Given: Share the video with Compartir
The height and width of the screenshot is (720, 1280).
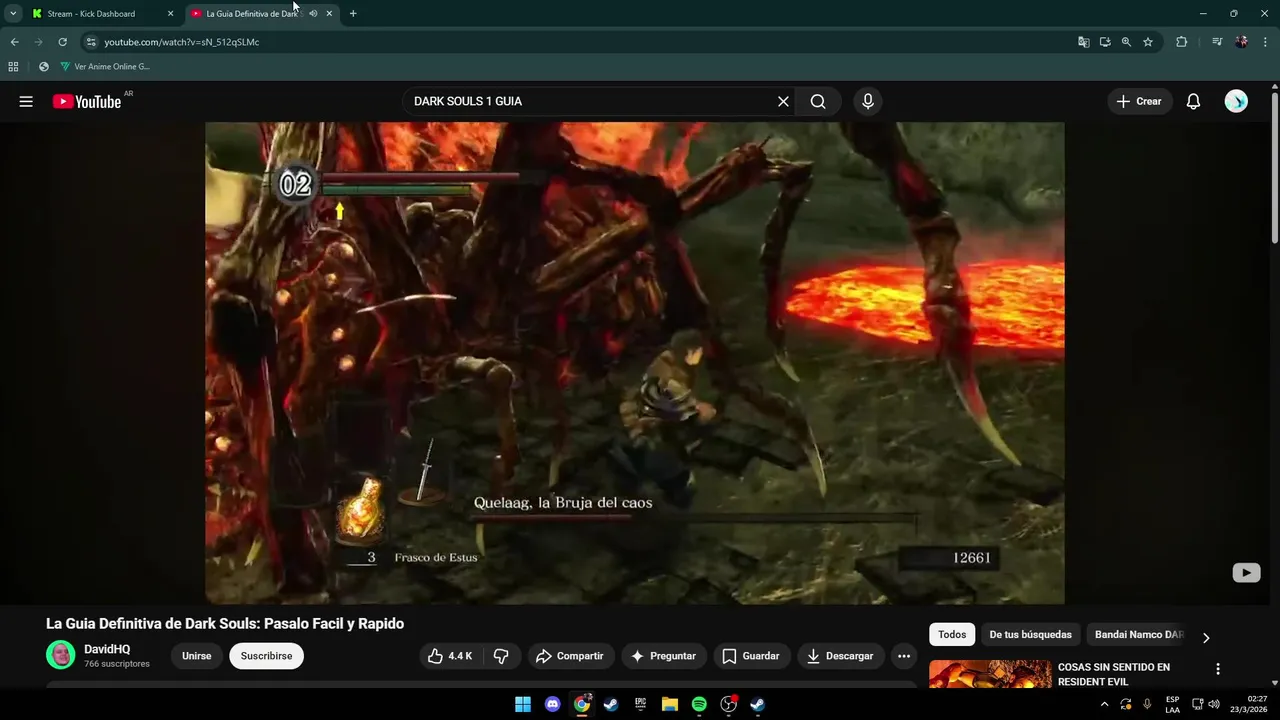Looking at the screenshot, I should click(570, 656).
